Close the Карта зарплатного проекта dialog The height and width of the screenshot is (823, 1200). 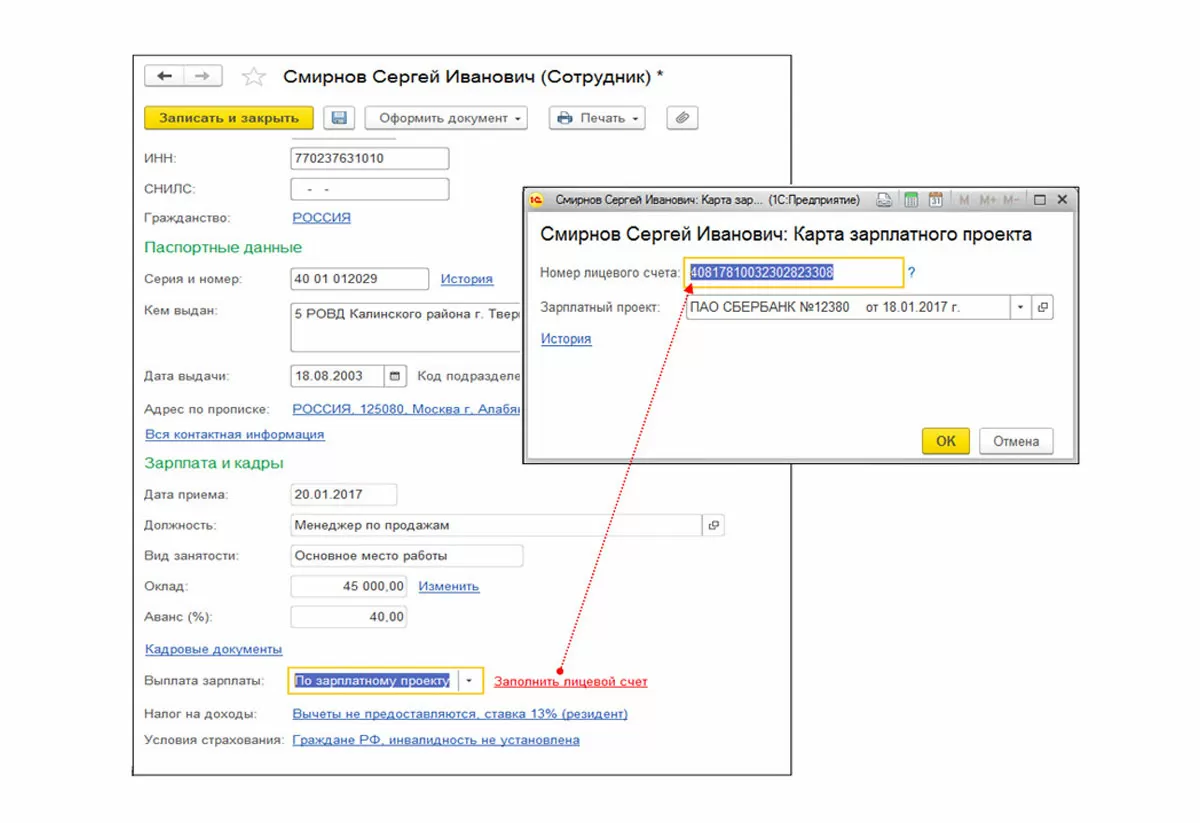pos(1061,200)
